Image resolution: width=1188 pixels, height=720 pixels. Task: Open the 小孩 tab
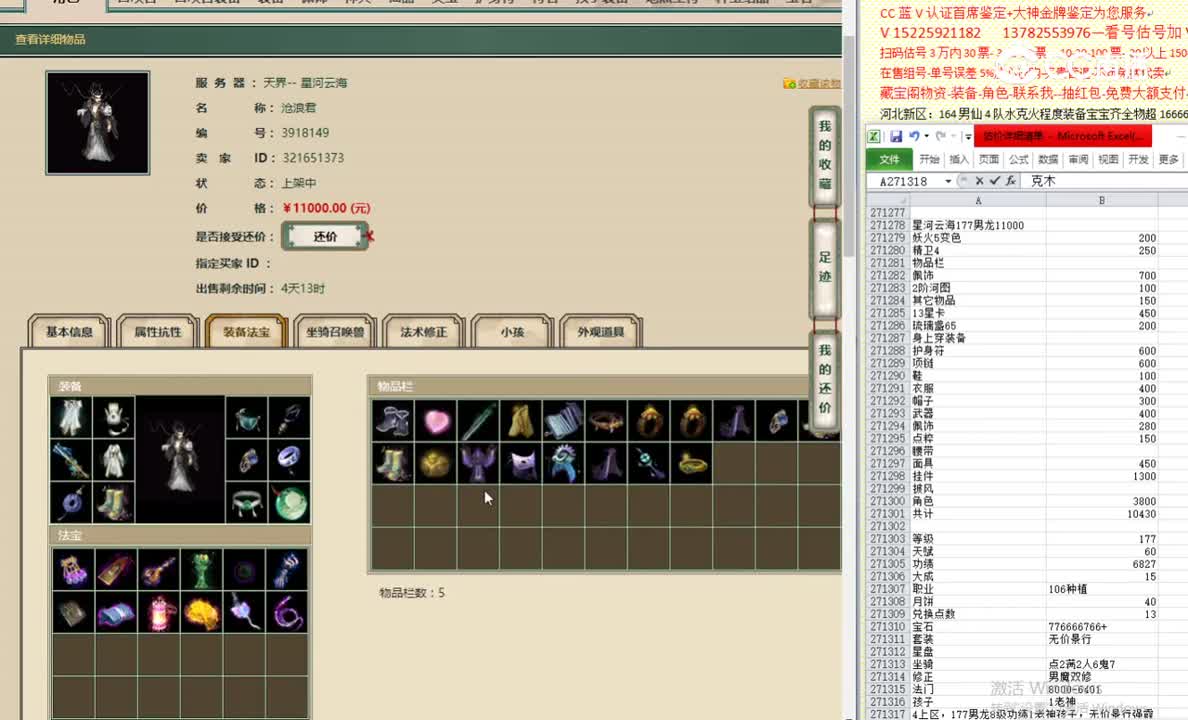[x=512, y=332]
